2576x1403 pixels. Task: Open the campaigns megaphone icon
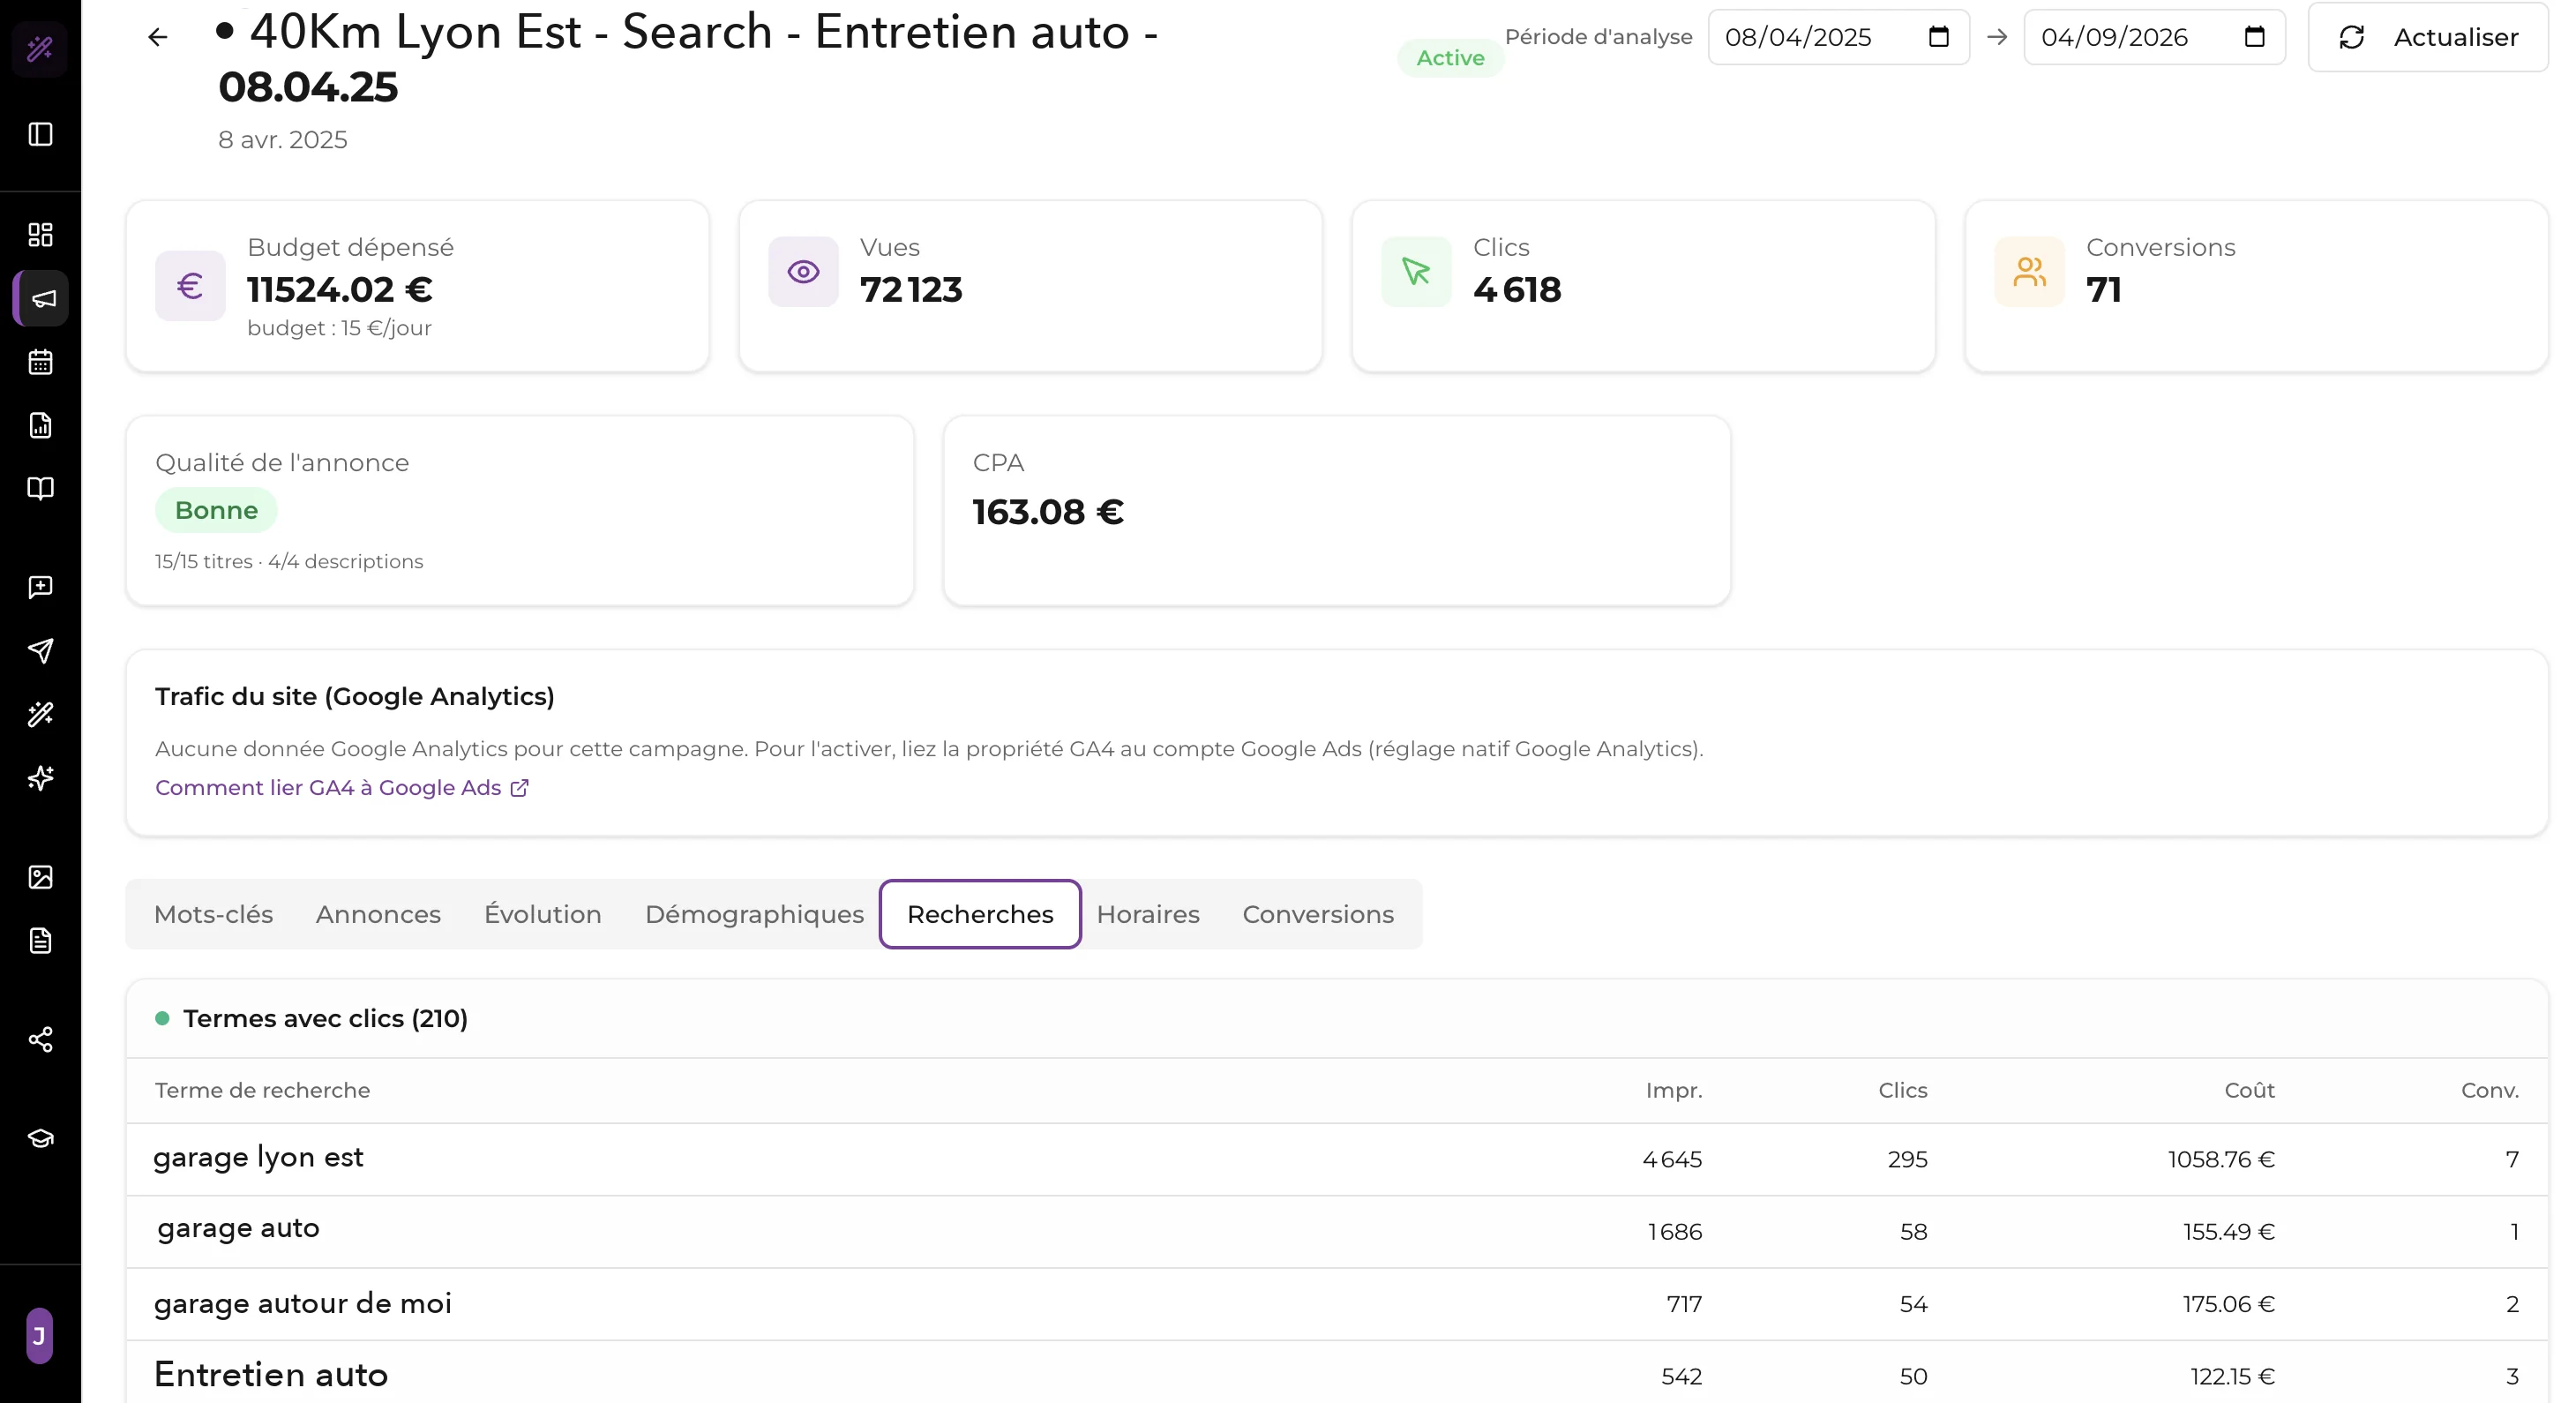(x=42, y=298)
